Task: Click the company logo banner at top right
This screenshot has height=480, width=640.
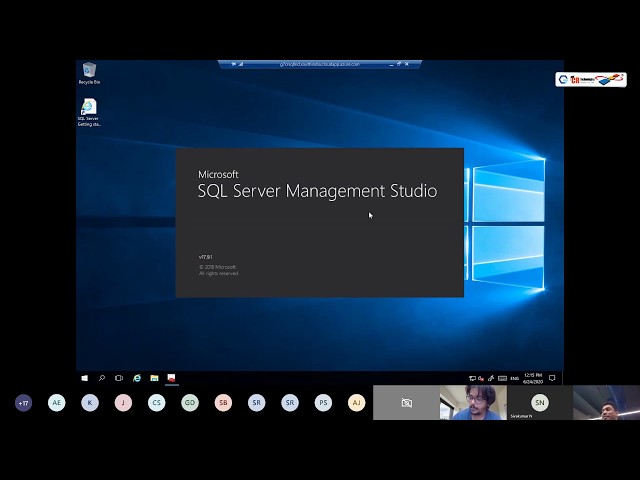Action: [x=591, y=80]
